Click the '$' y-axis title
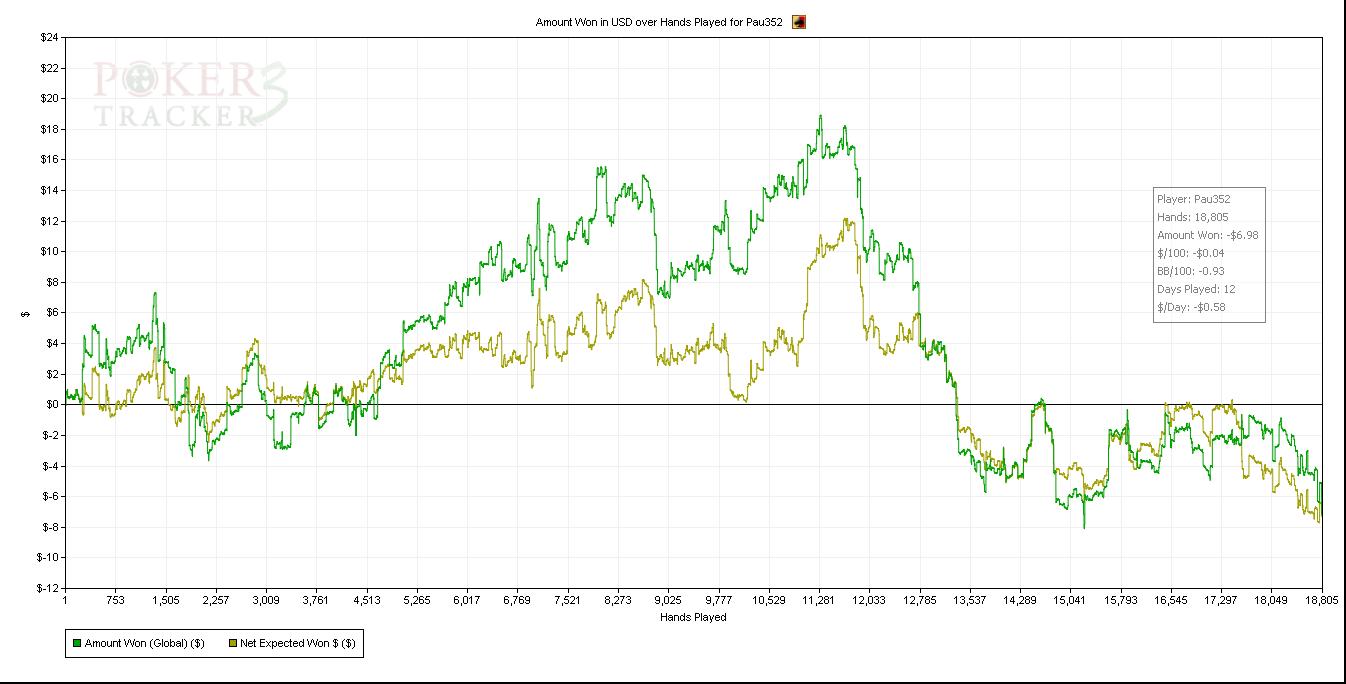This screenshot has height=684, width=1346. point(27,313)
